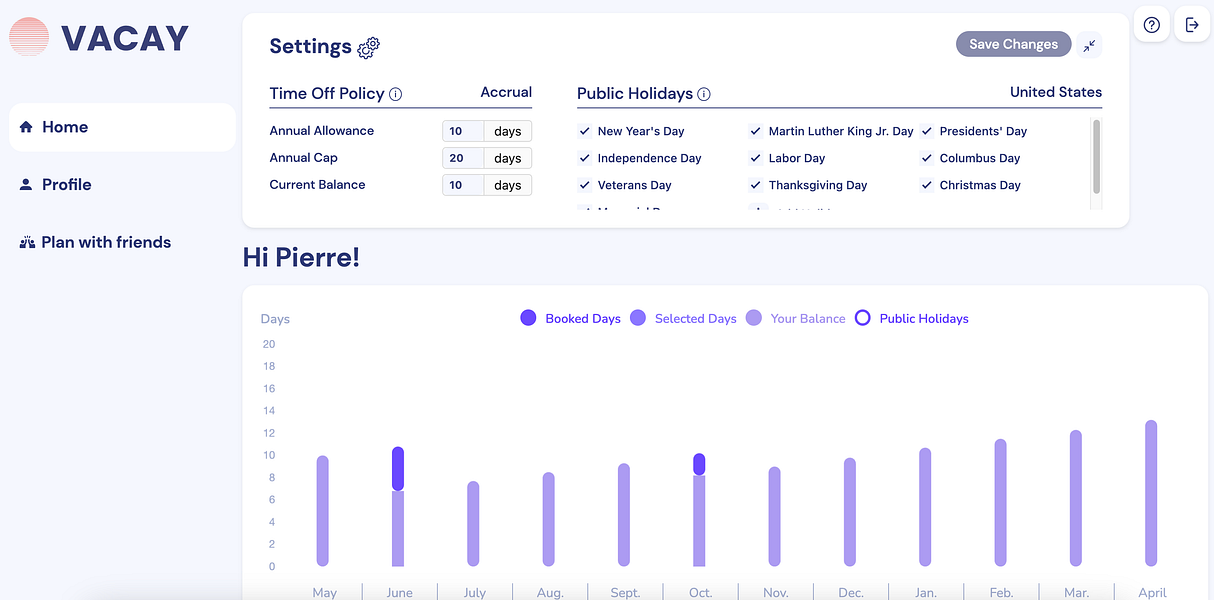Click the Profile person icon in the sidebar
Screen dimensions: 1214x600
point(26,184)
